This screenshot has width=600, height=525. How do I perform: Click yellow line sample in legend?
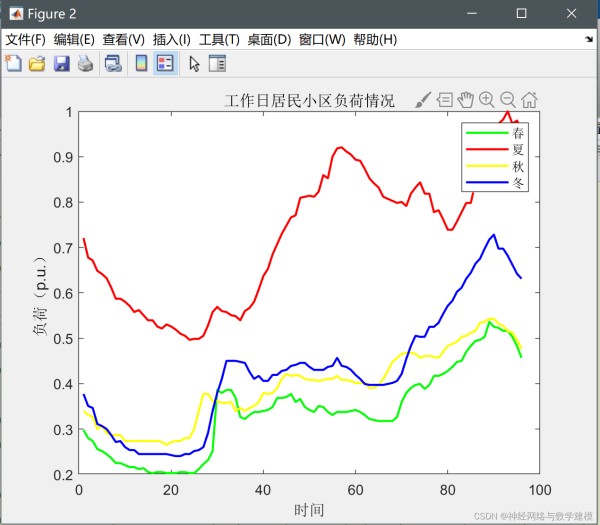(487, 166)
